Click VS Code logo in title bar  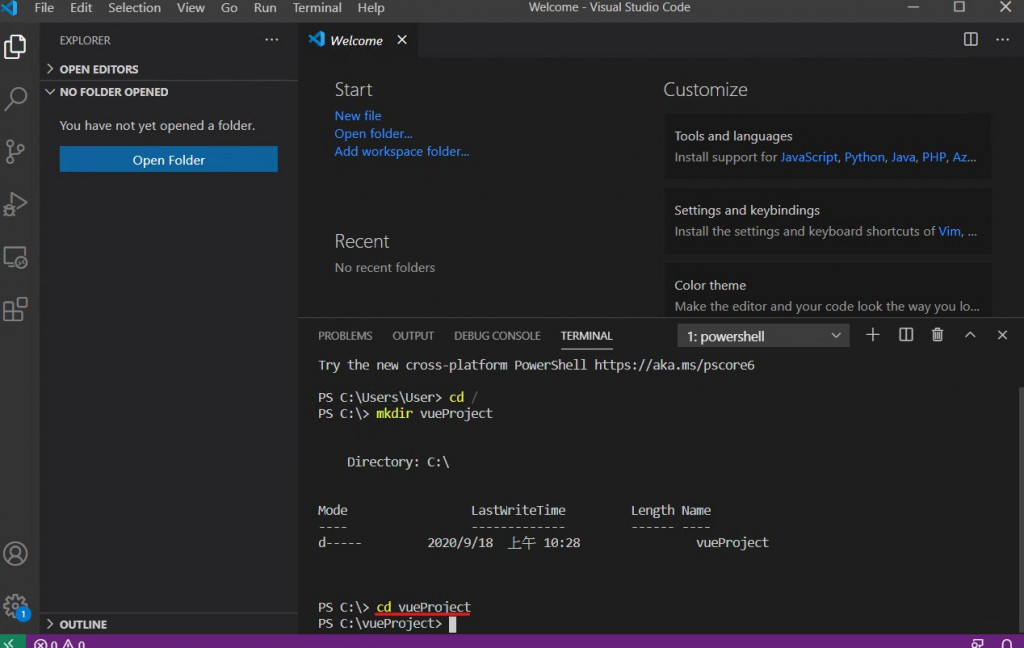point(10,8)
